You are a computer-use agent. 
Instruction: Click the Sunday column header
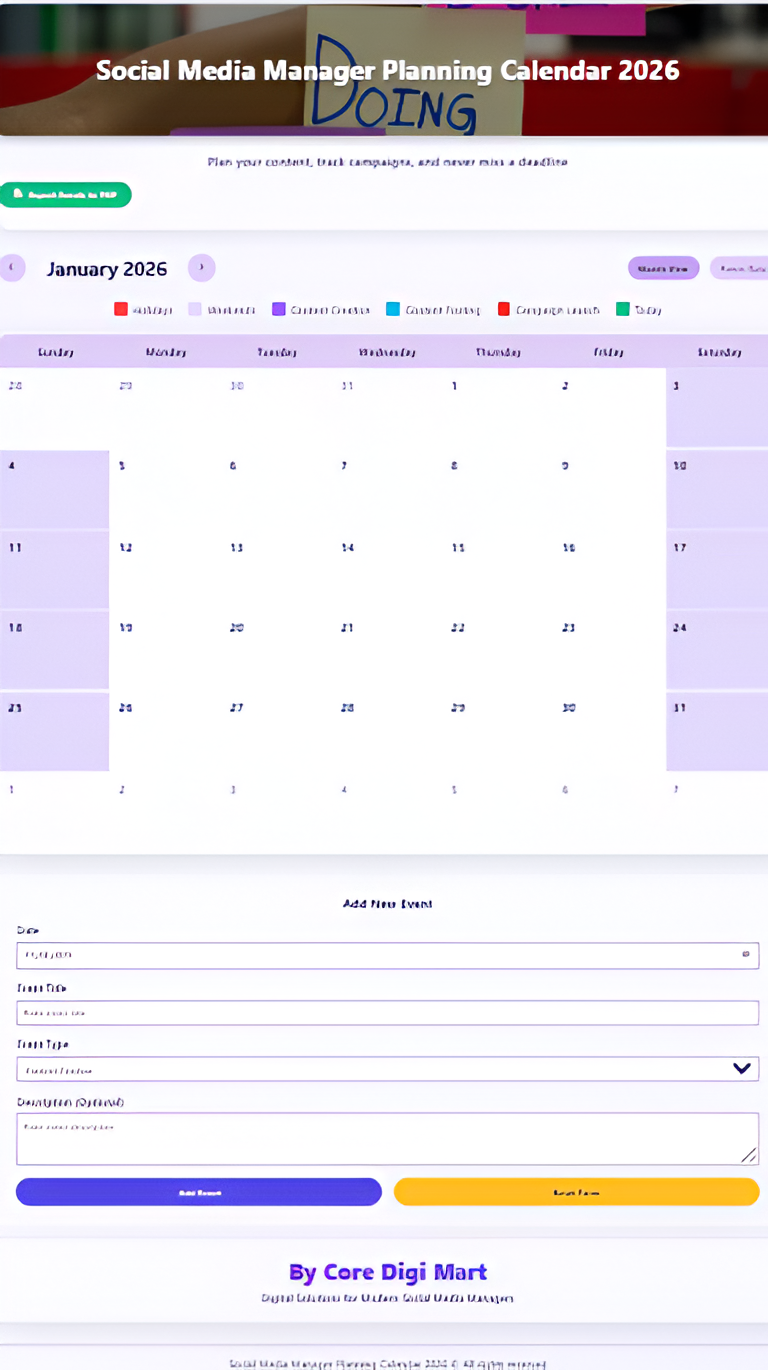[x=55, y=352]
